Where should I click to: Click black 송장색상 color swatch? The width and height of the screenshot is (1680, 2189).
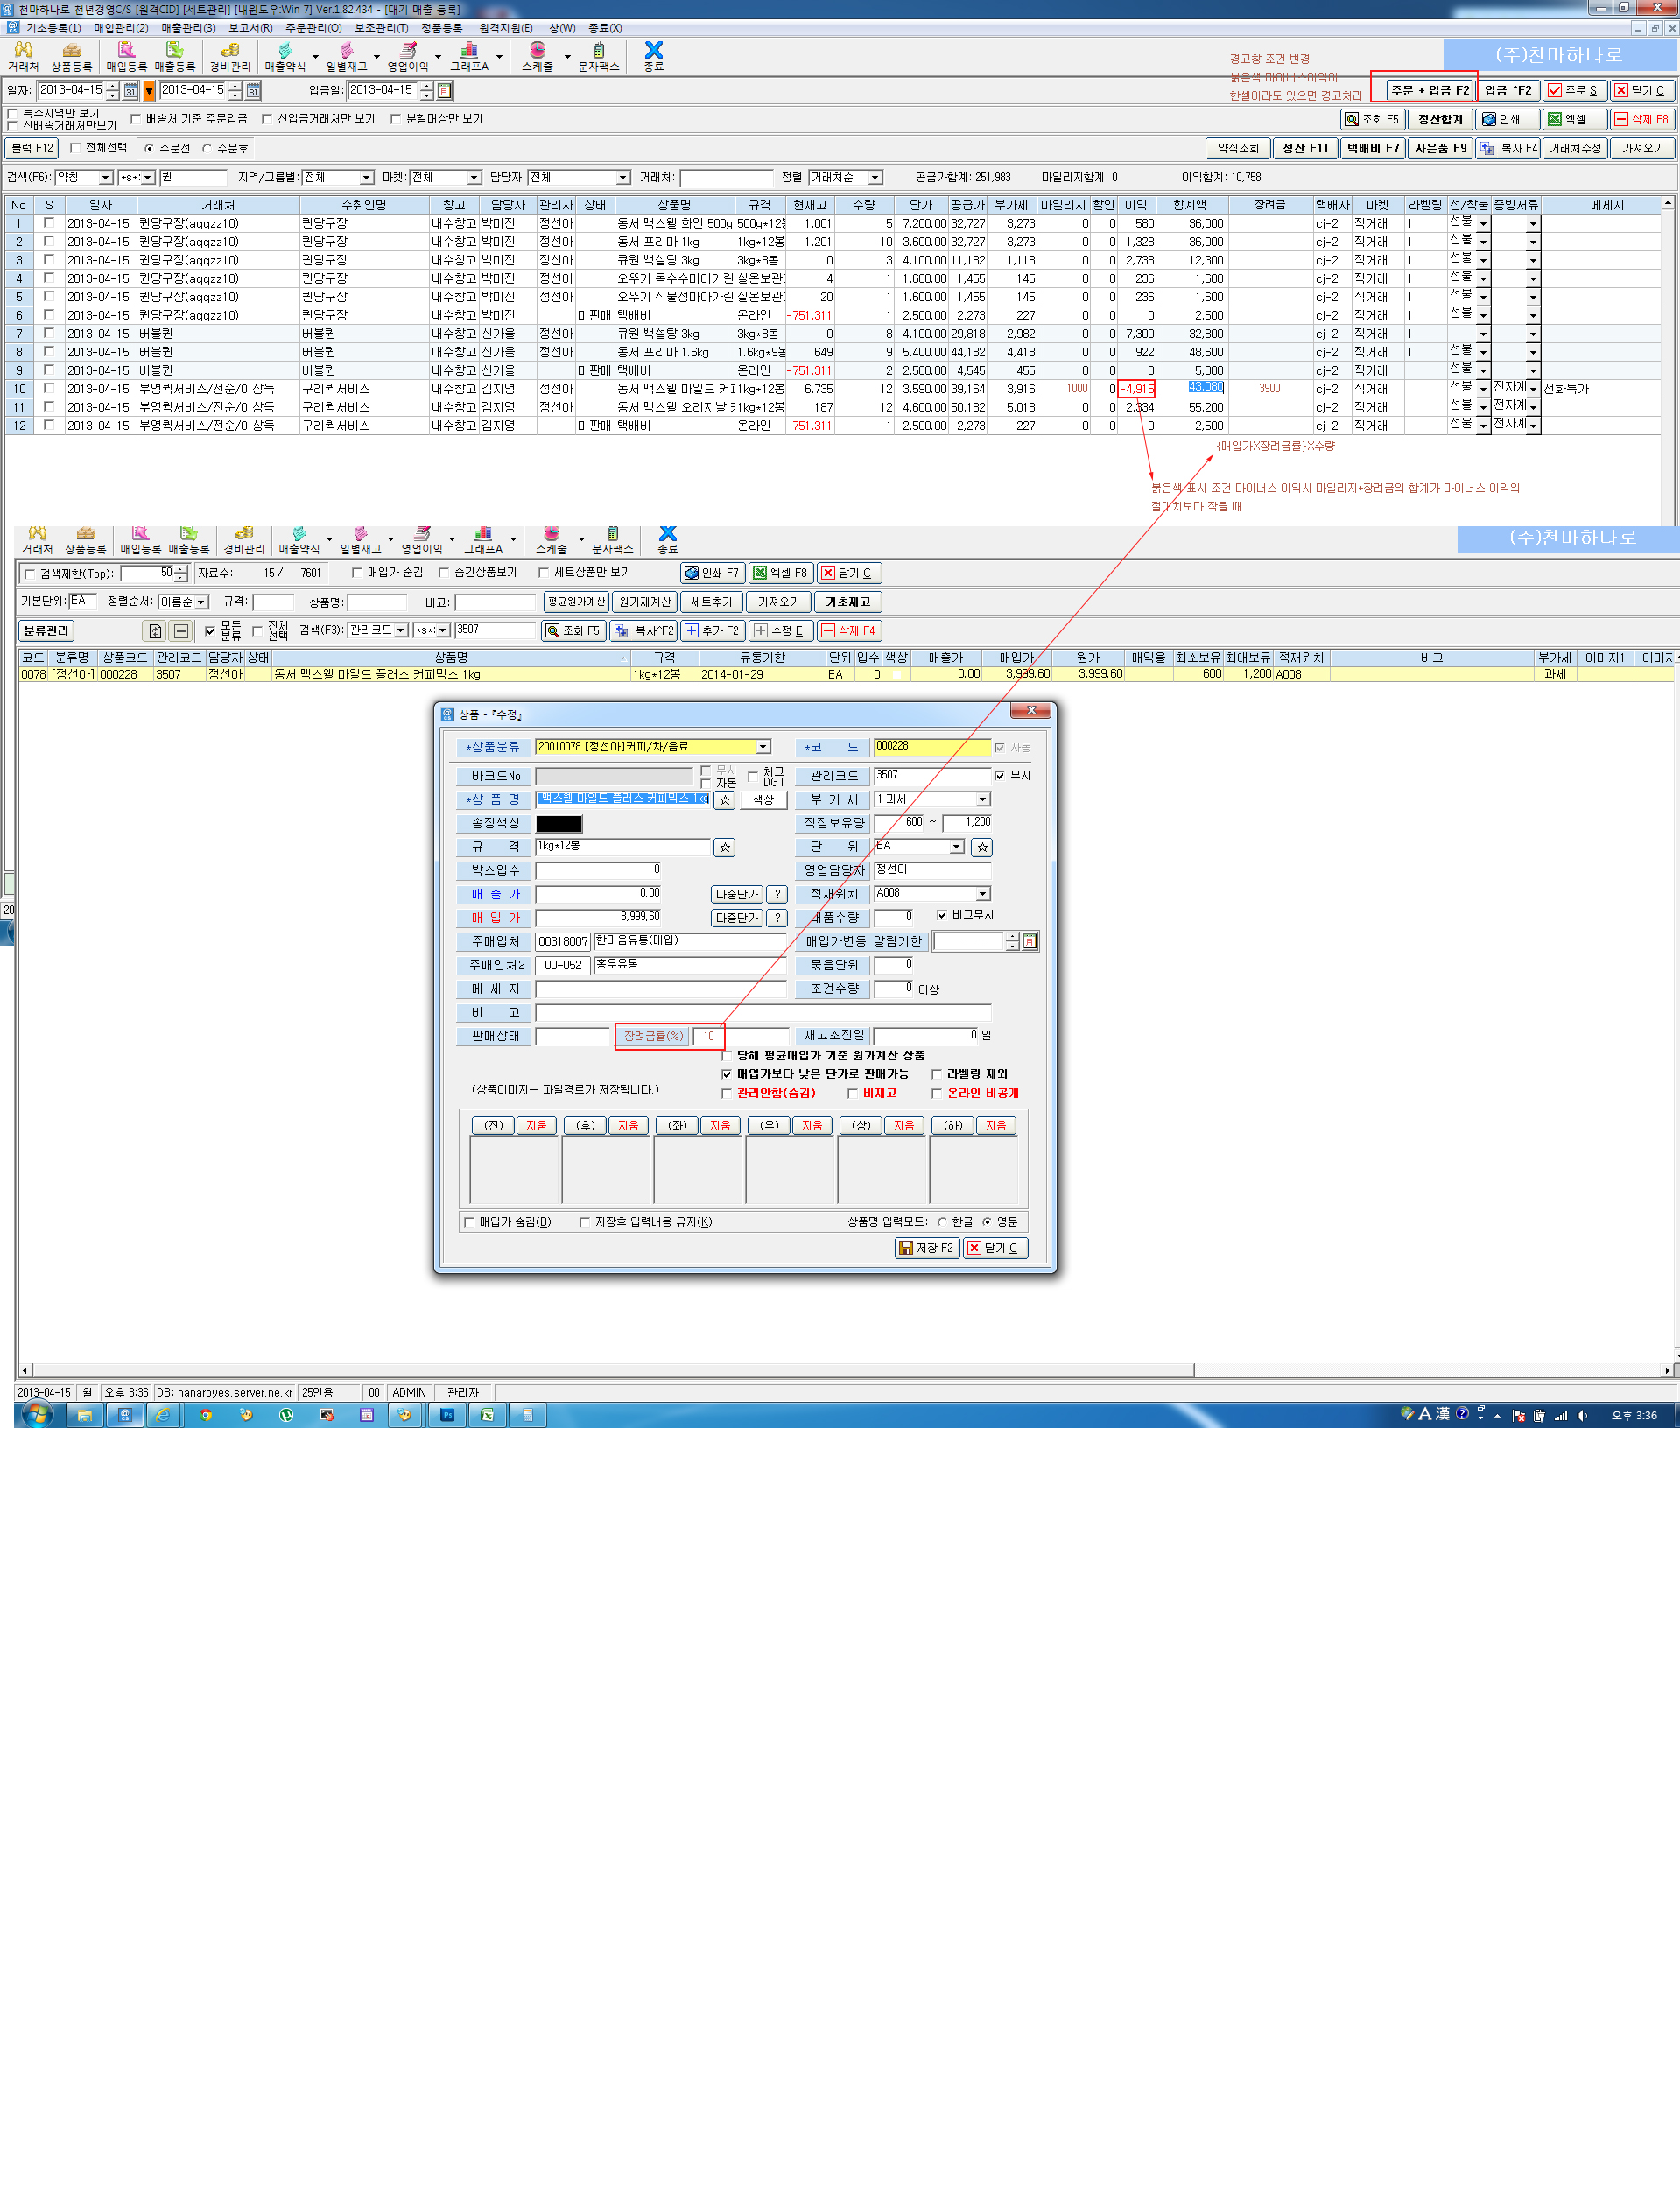click(x=558, y=824)
